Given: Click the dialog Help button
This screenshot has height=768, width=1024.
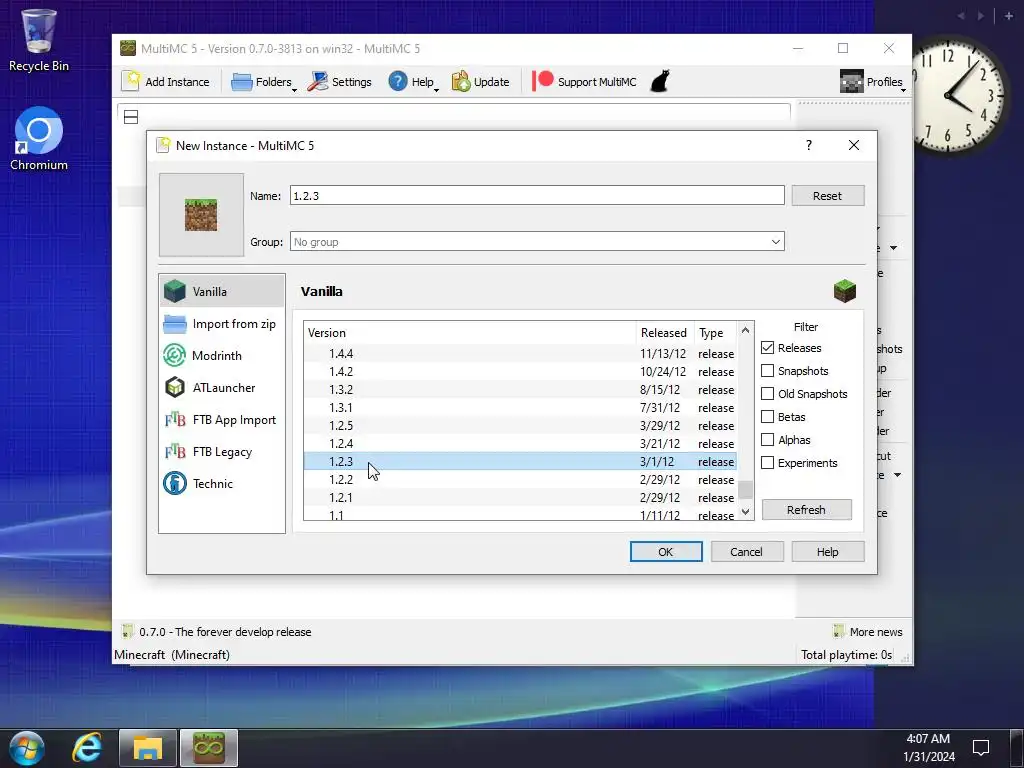Looking at the screenshot, I should click(x=827, y=552).
